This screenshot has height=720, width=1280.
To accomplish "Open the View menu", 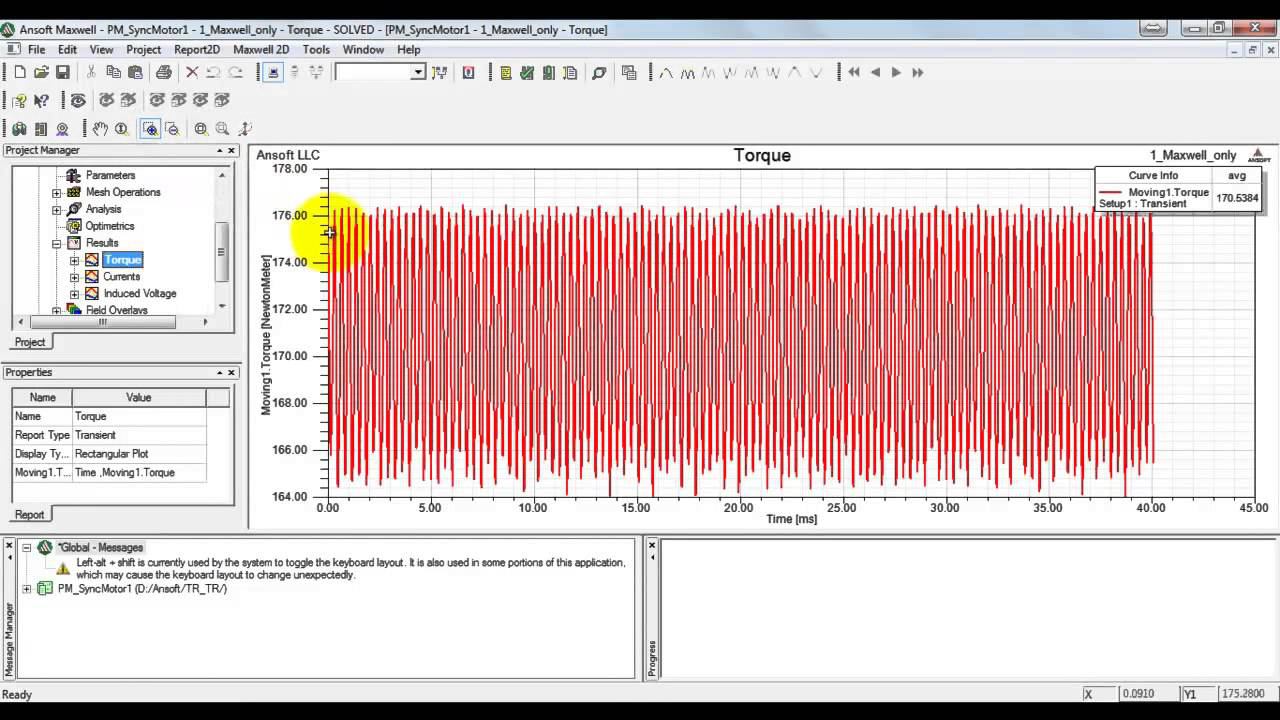I will 101,49.
